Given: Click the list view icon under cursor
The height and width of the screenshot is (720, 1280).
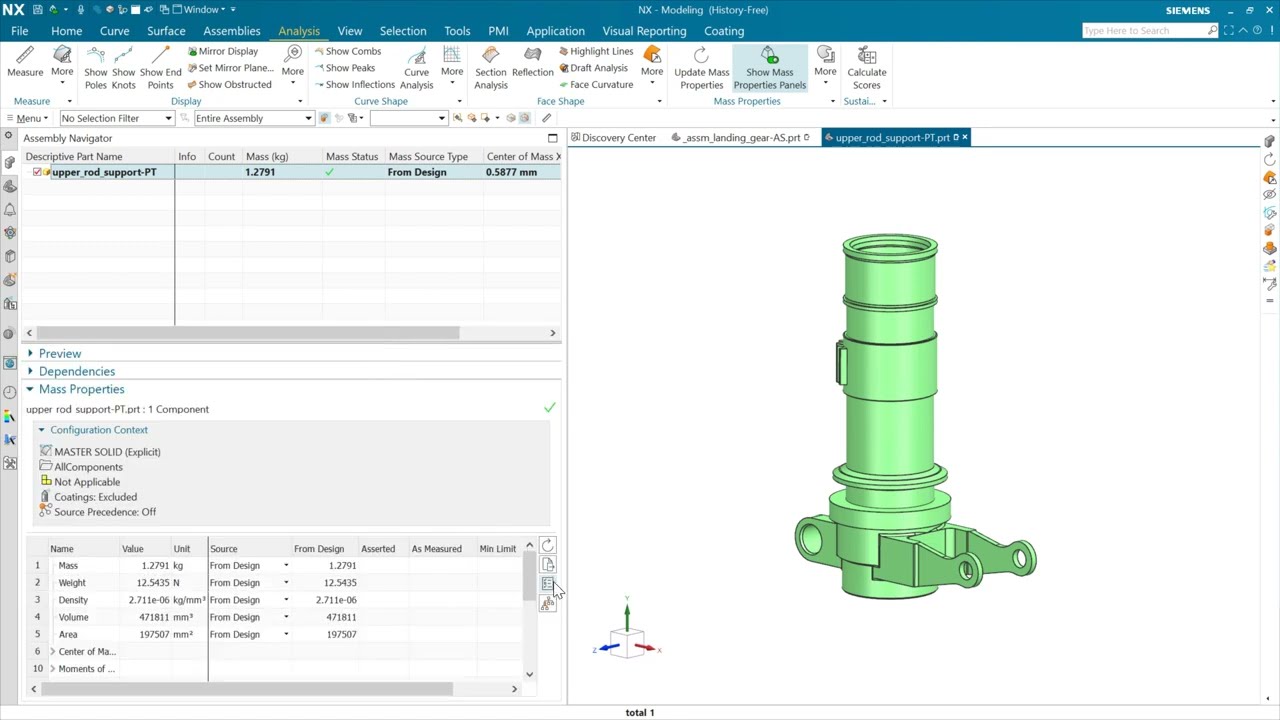Looking at the screenshot, I should coord(547,584).
